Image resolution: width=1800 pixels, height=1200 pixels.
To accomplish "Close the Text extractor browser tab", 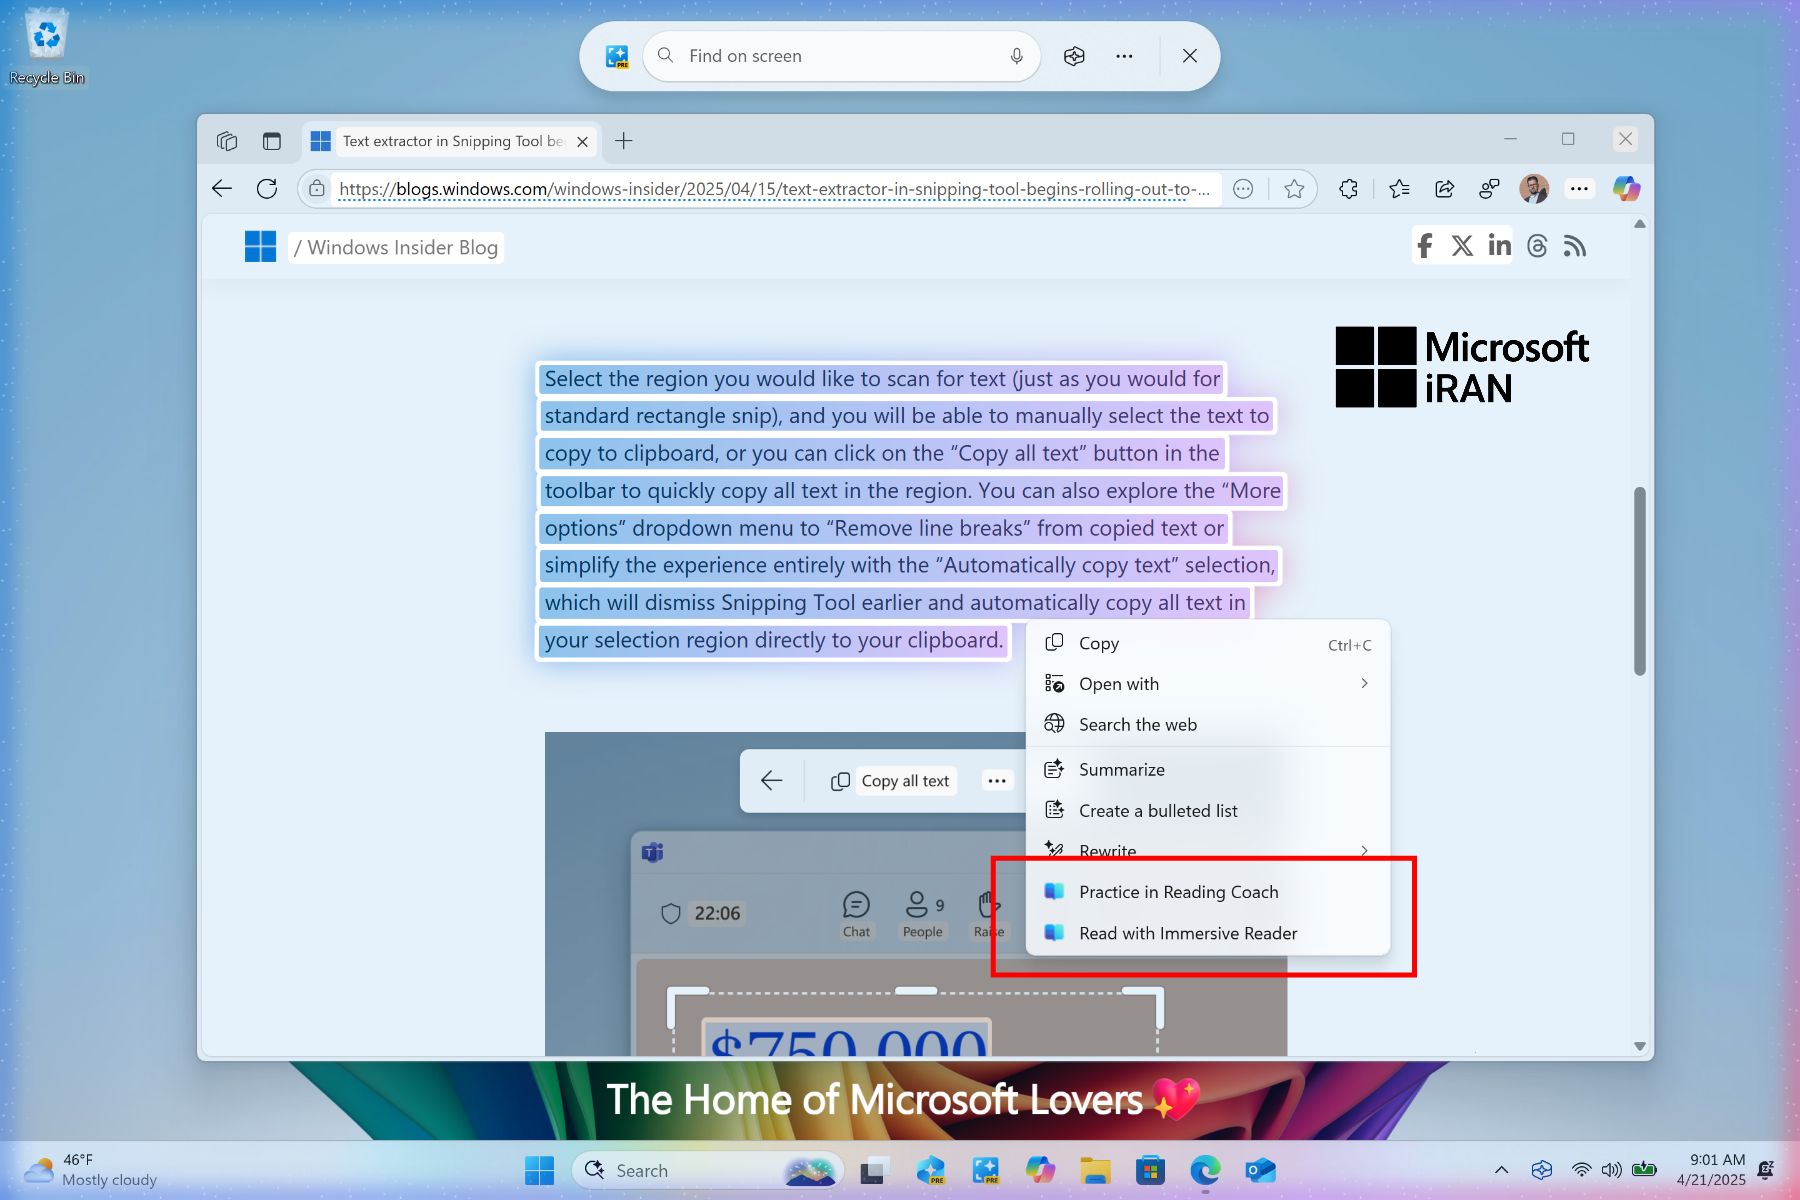I will coord(582,142).
